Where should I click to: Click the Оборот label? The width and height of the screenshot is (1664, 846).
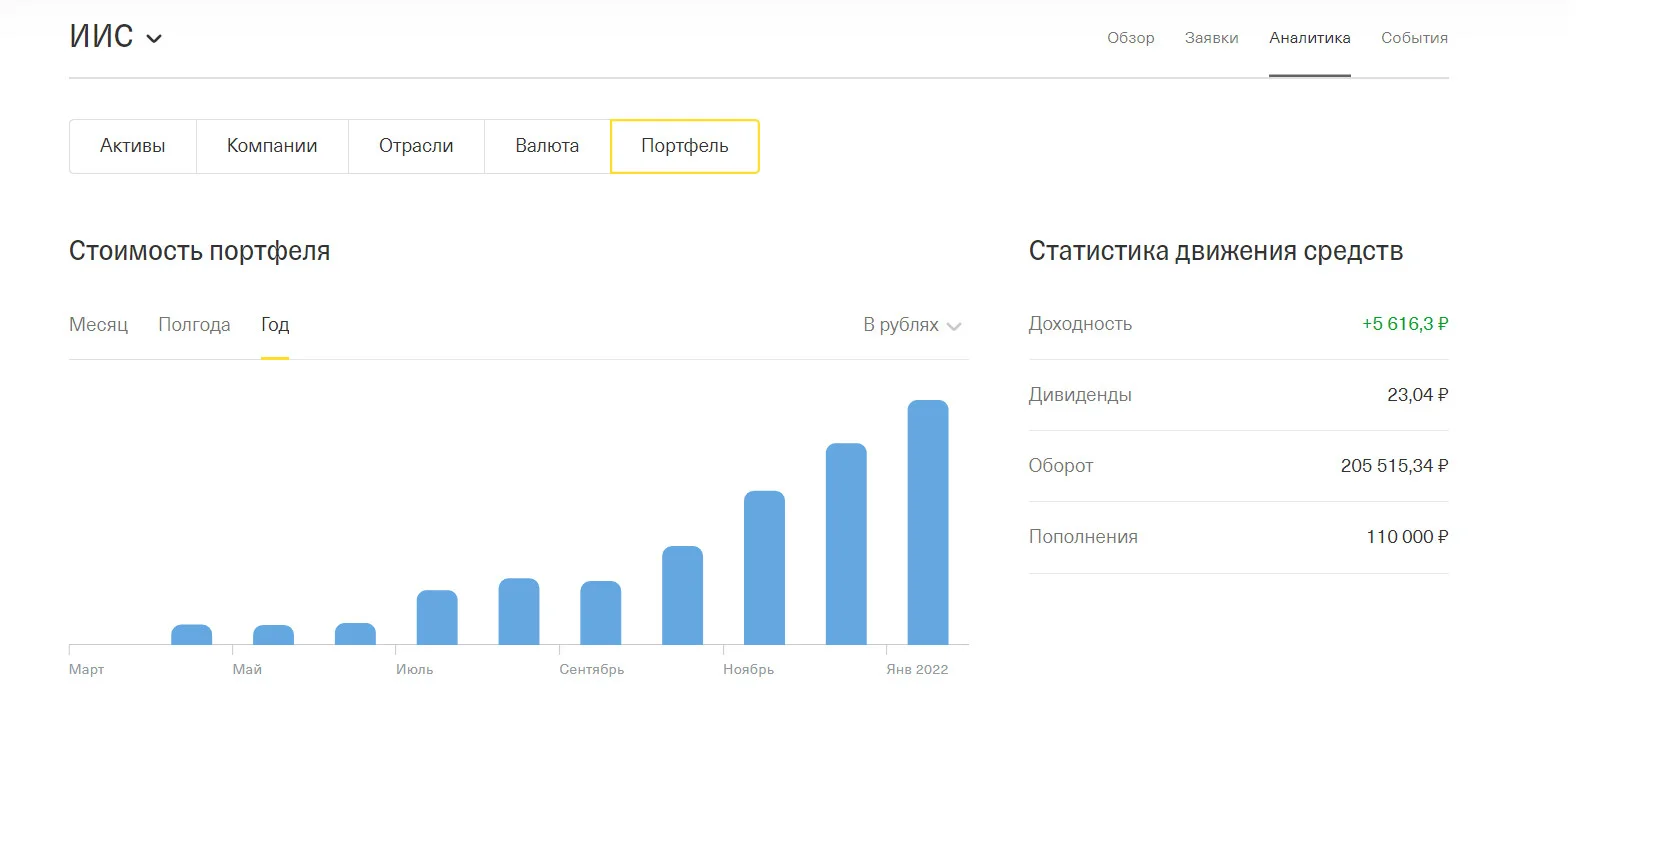[x=1061, y=466]
